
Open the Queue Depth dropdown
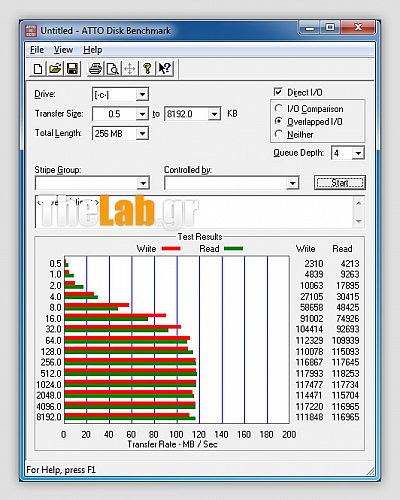click(x=358, y=153)
